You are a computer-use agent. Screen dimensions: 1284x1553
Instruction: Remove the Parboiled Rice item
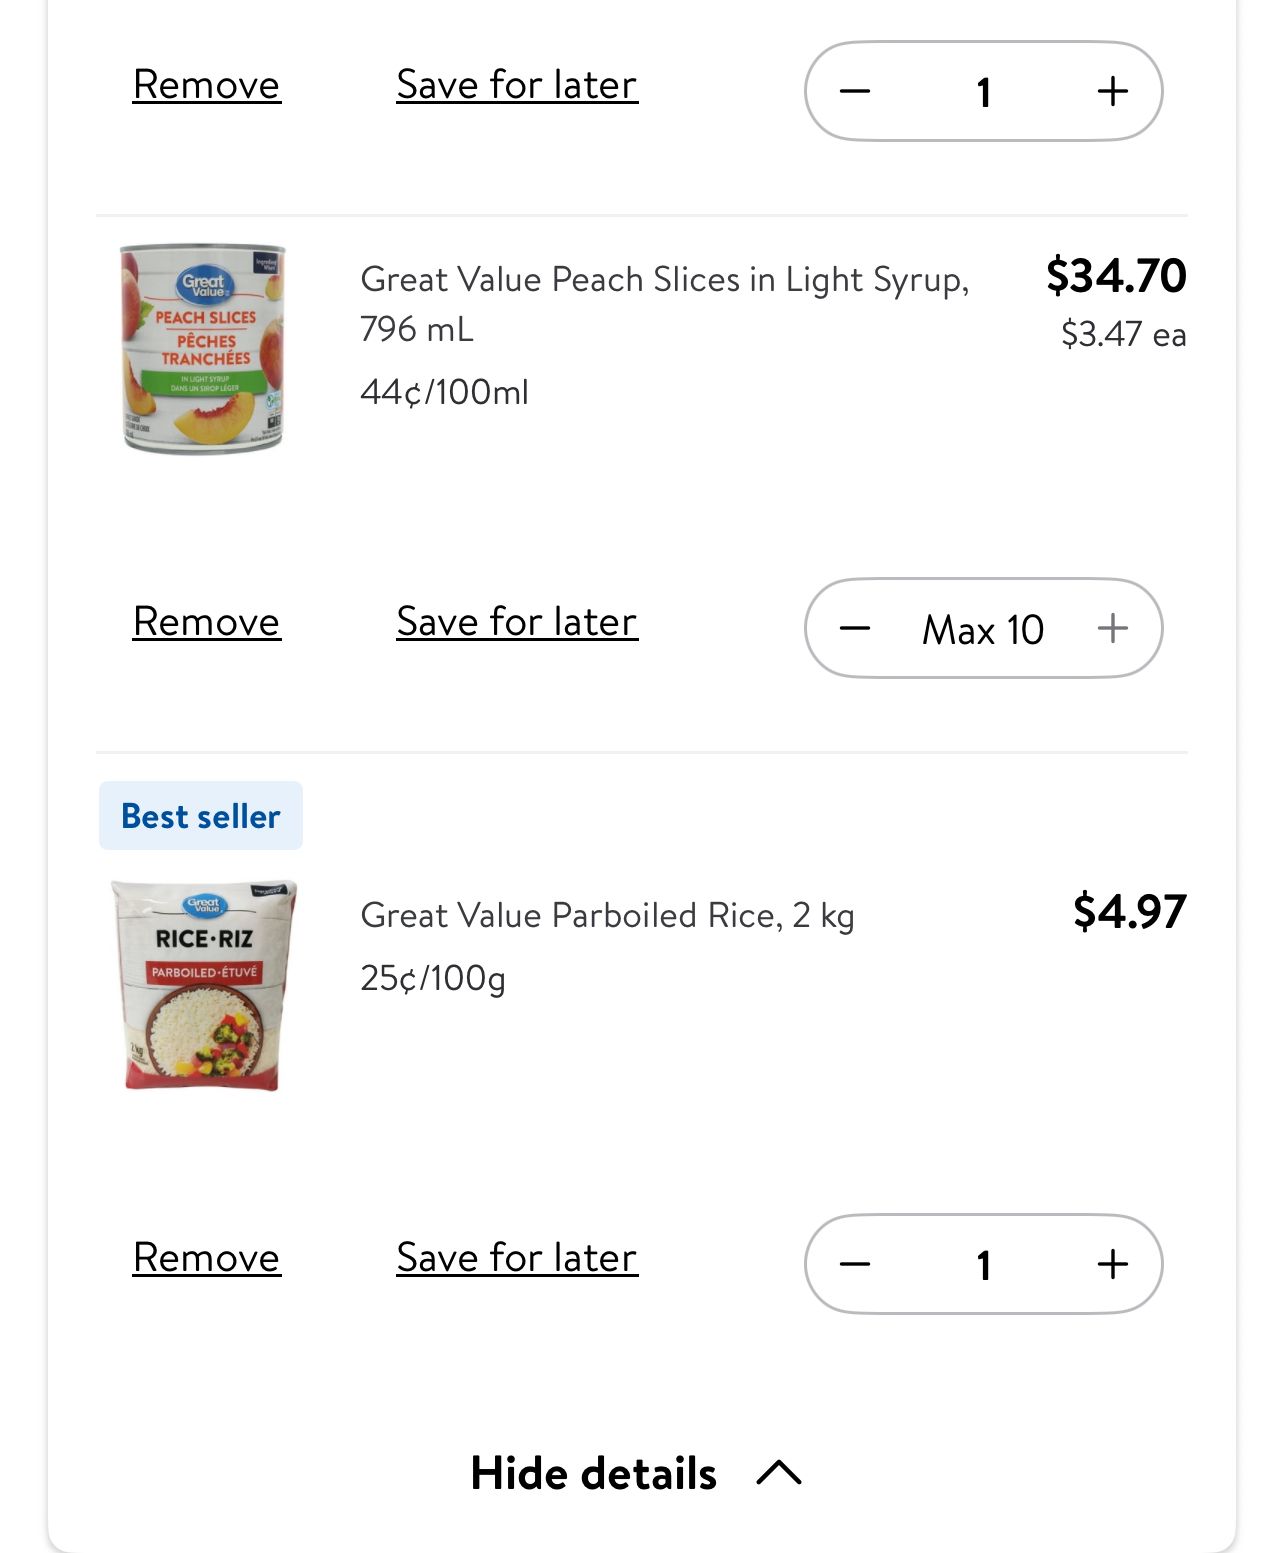207,1258
